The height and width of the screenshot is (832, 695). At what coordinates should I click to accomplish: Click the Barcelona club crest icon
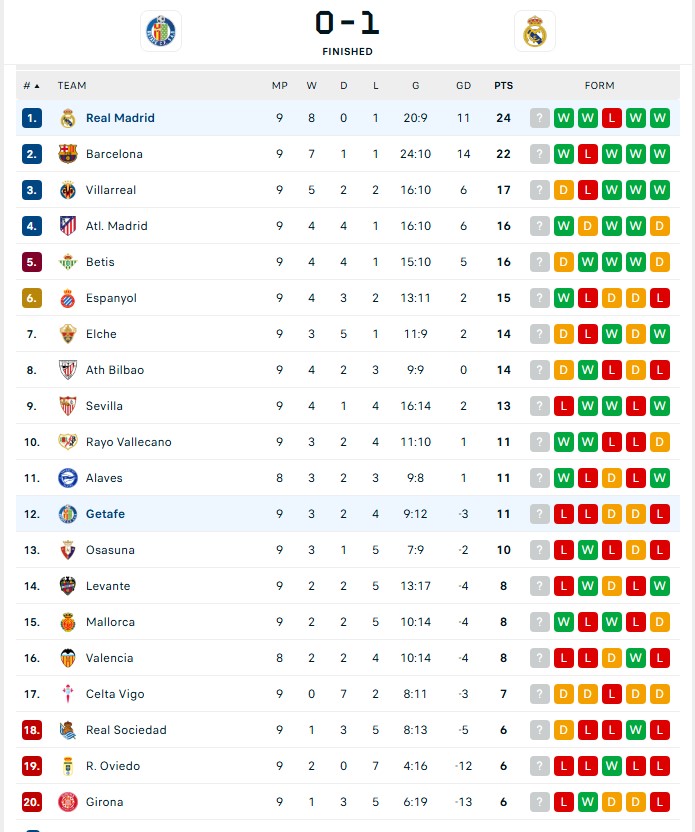coord(68,154)
